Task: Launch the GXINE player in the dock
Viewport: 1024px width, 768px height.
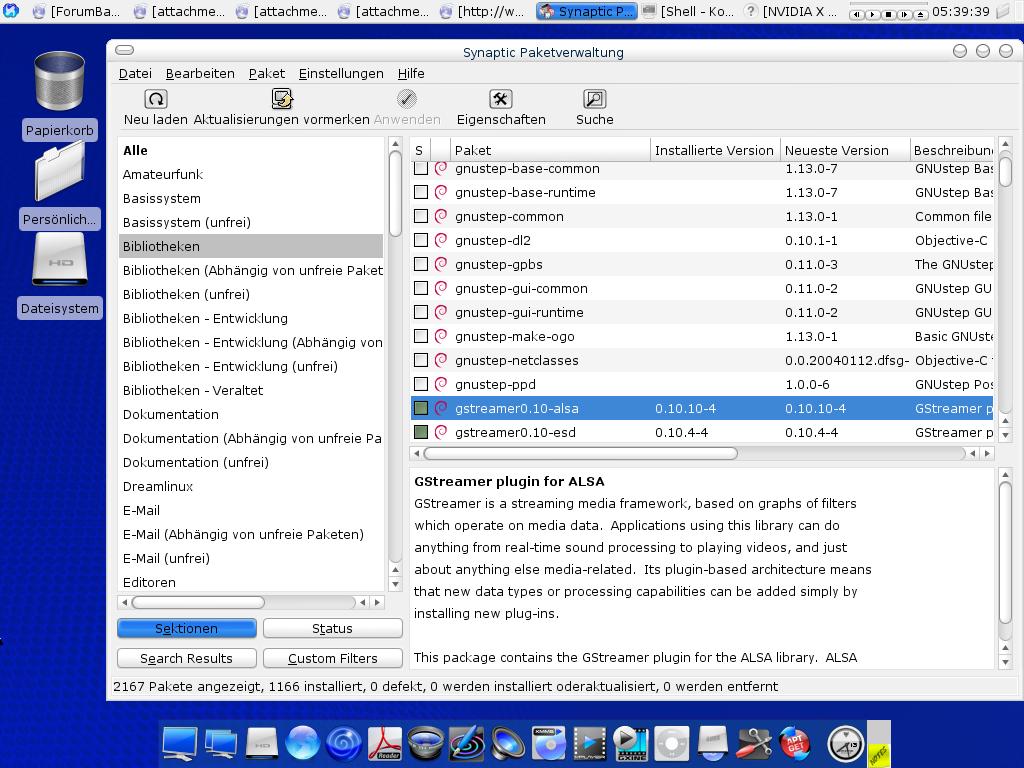Action: pos(631,743)
